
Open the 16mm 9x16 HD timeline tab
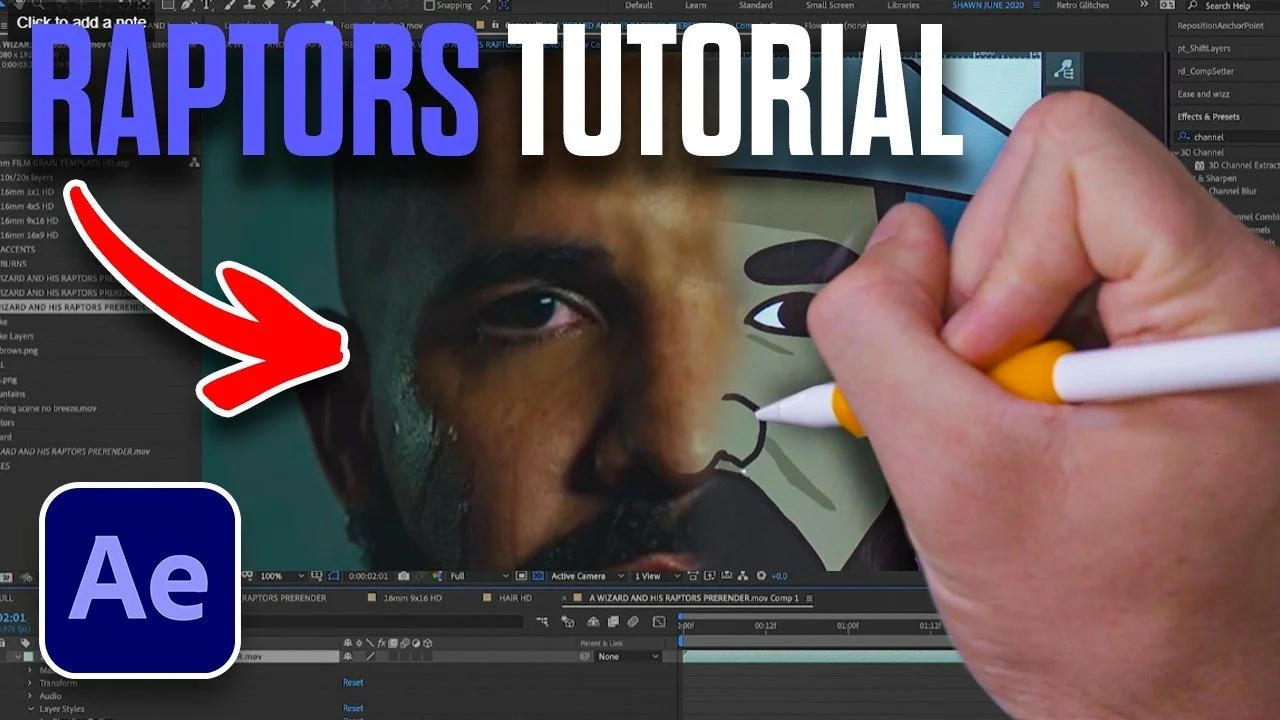pos(413,598)
